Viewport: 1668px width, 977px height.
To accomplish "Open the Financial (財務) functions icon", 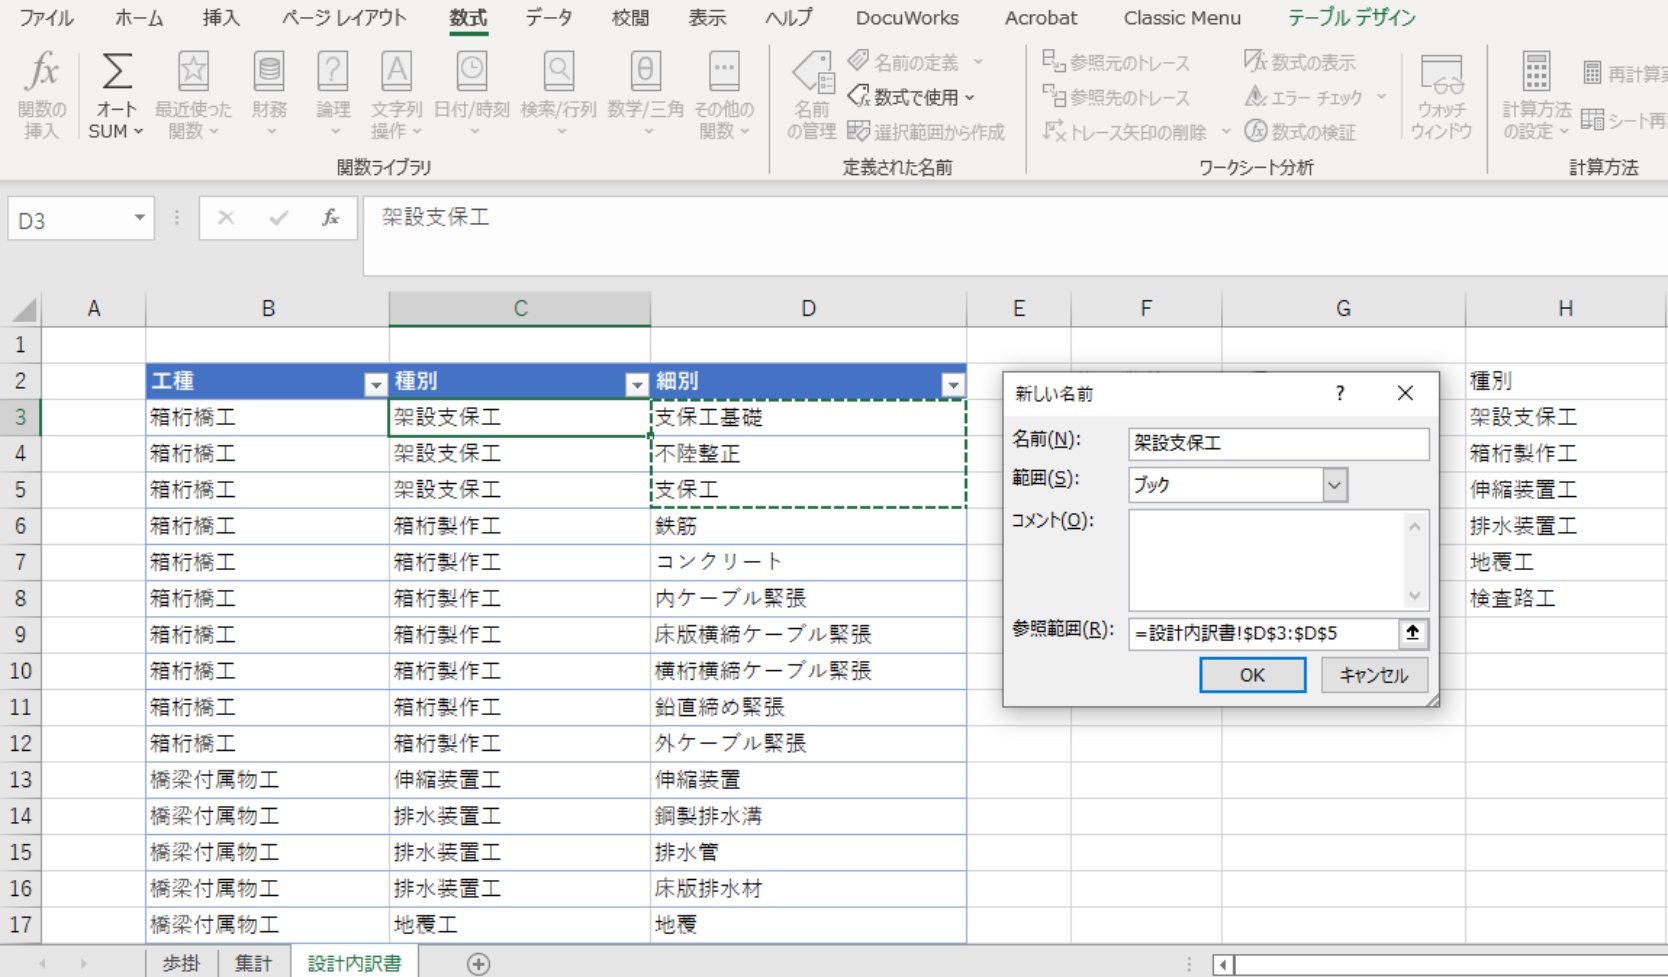I will click(269, 73).
